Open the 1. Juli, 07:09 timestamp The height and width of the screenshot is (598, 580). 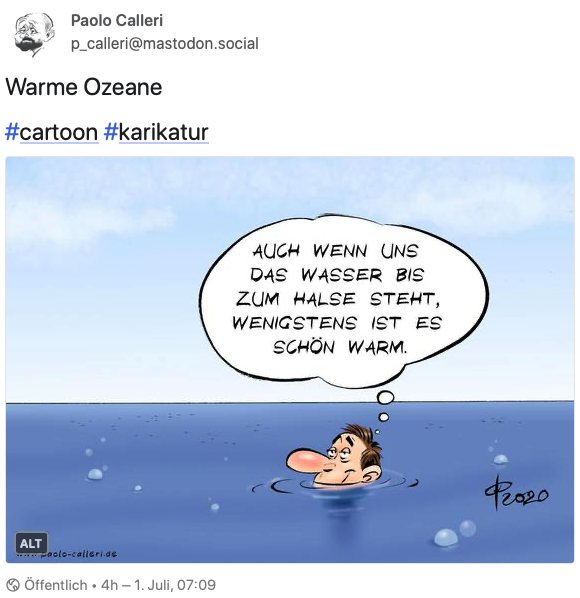pos(175,585)
